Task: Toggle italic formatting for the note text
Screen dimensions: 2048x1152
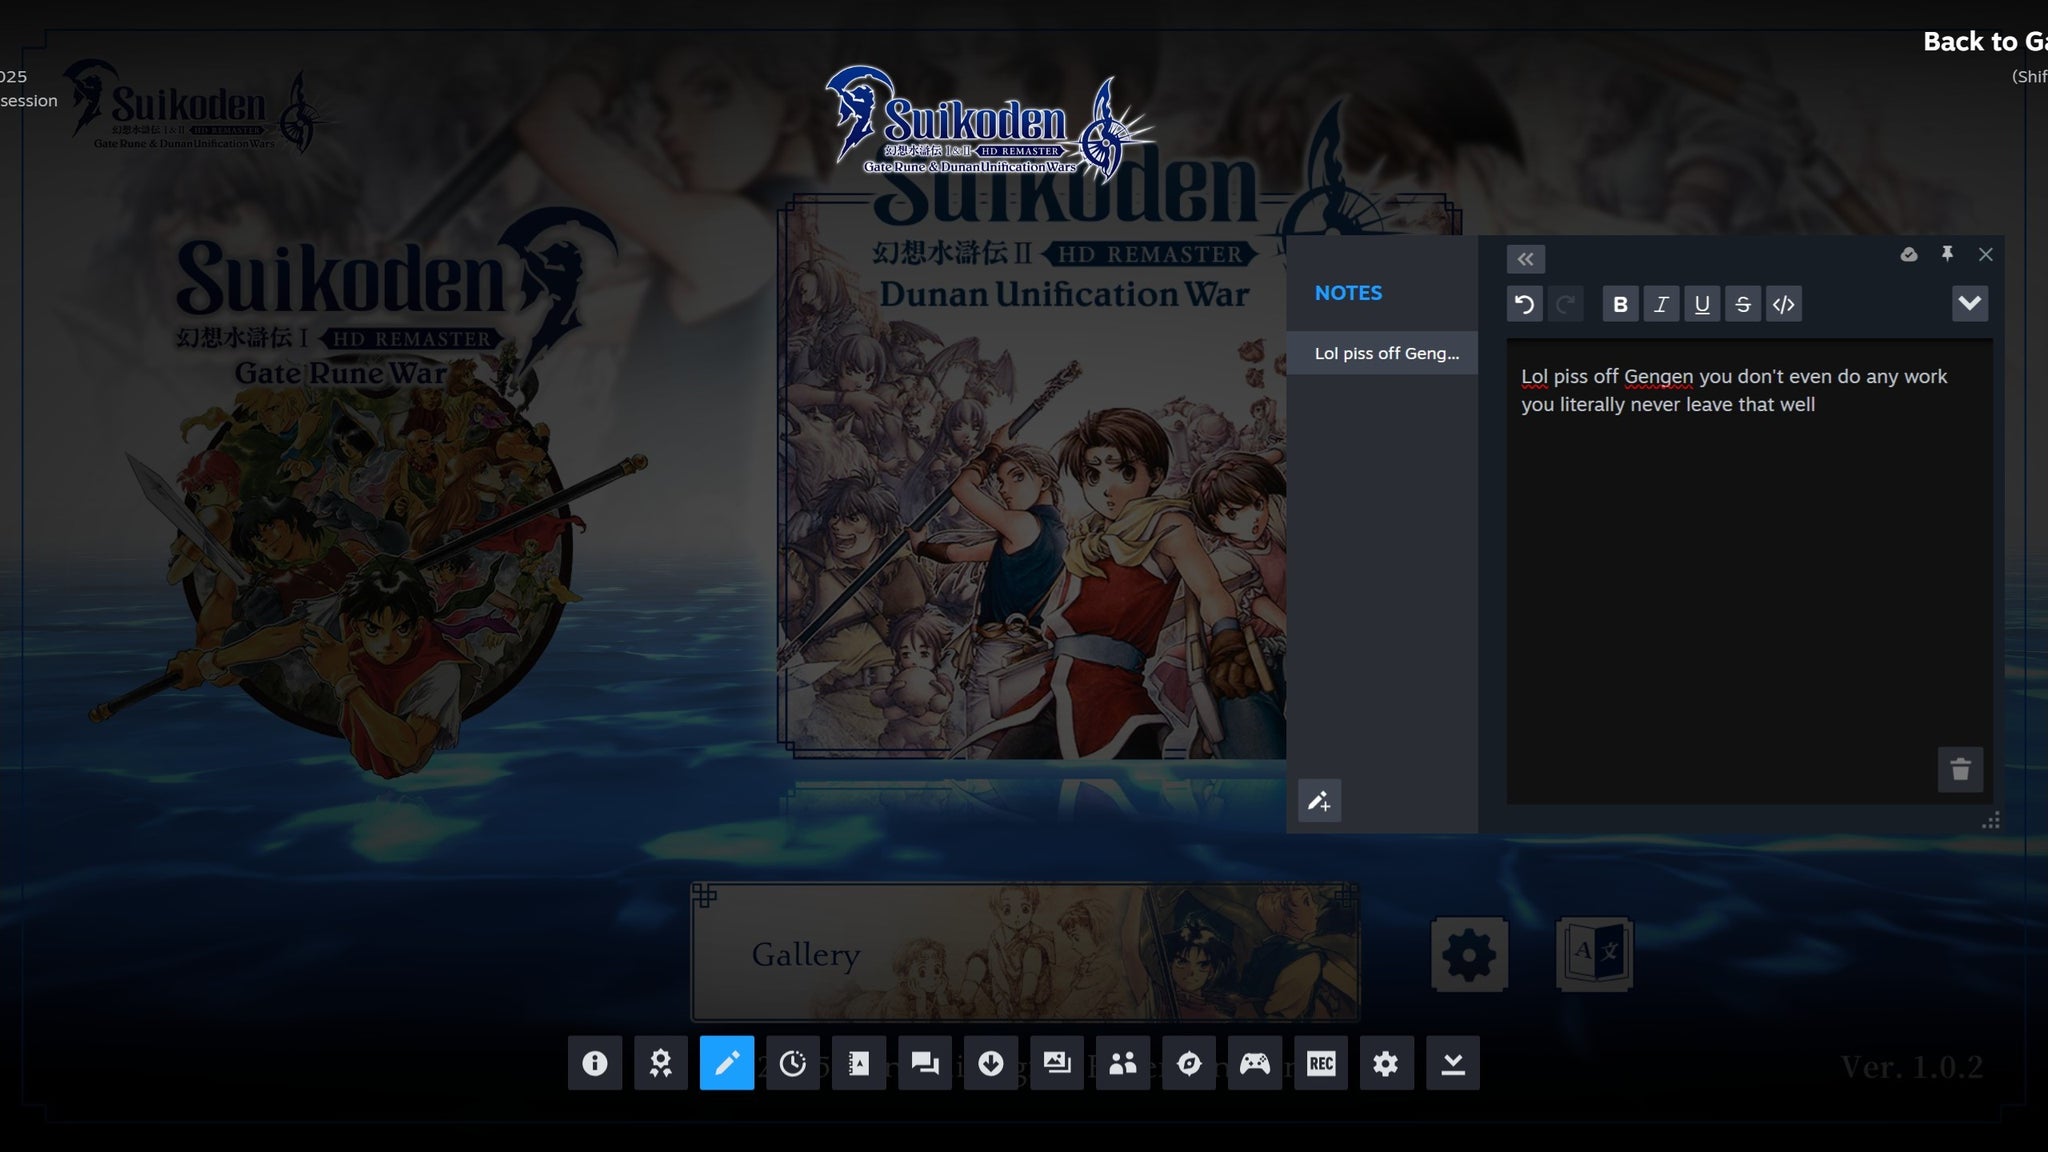Action: point(1662,304)
